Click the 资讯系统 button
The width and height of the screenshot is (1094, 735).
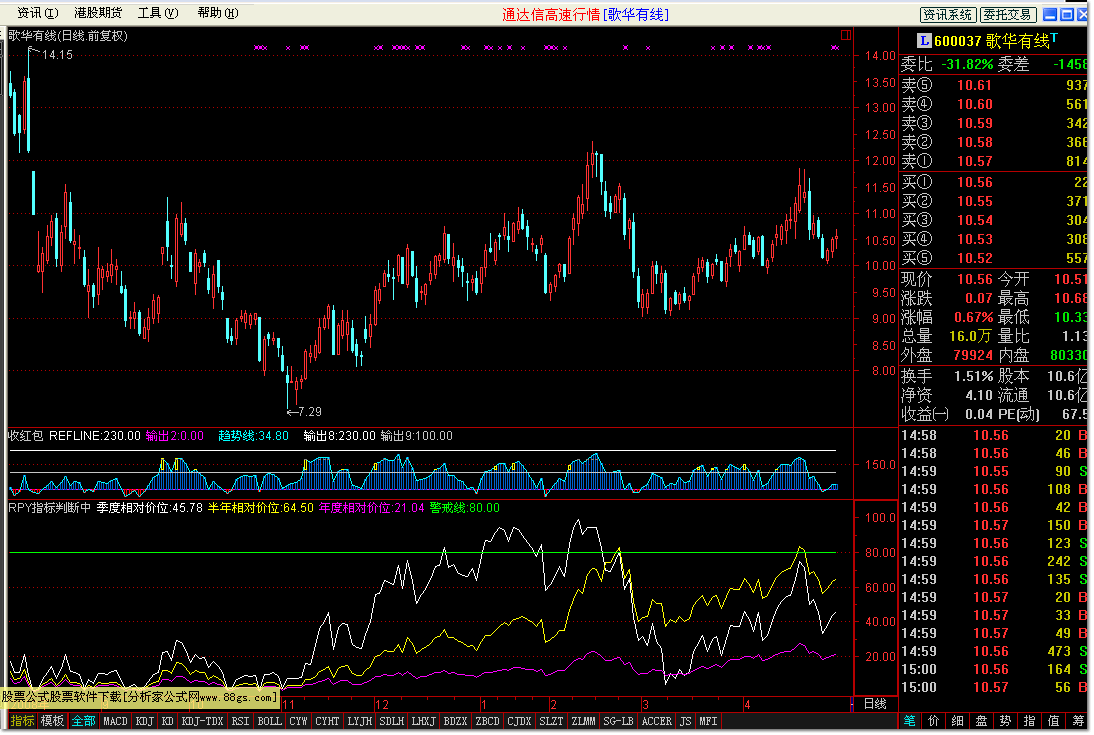click(947, 15)
